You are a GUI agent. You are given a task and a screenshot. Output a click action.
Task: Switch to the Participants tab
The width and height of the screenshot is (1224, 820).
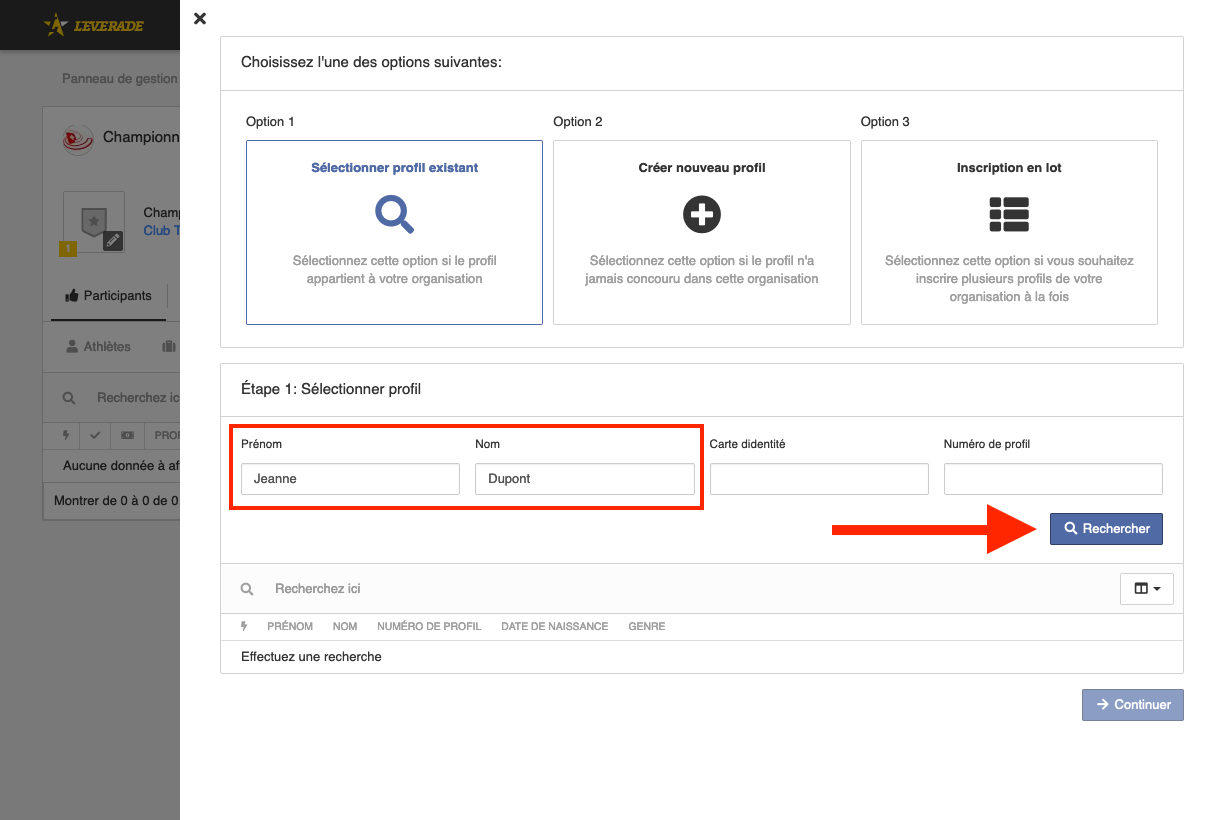coord(108,296)
